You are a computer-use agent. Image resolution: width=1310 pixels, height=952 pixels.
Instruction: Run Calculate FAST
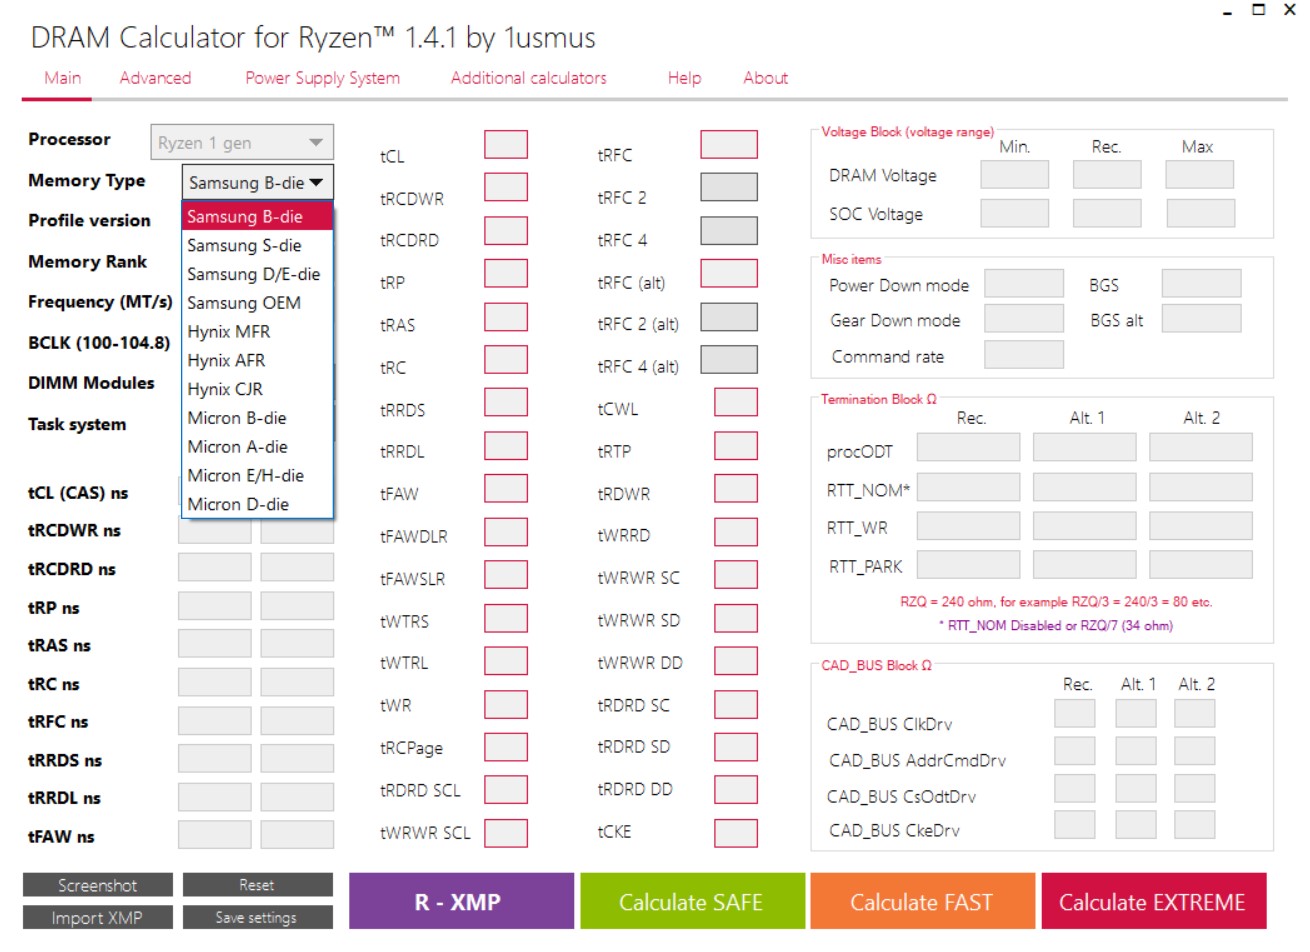(922, 902)
